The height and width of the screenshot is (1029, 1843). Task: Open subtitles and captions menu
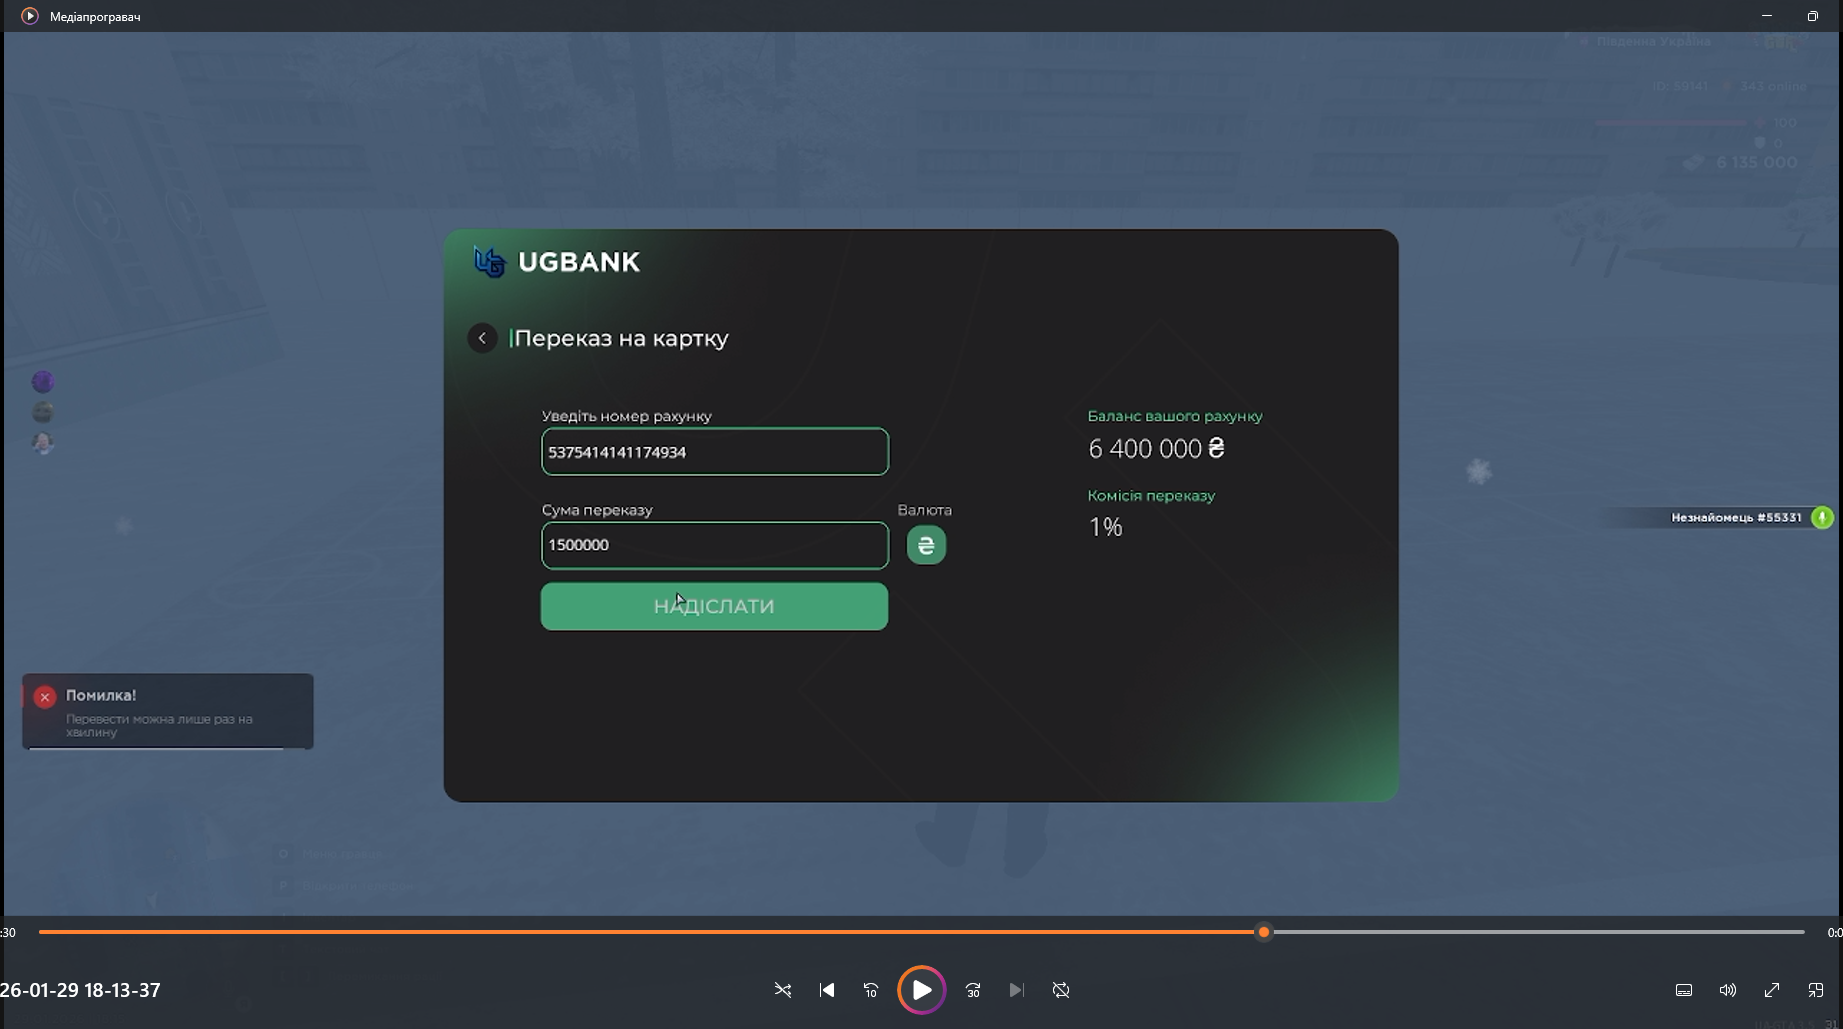click(x=1684, y=990)
